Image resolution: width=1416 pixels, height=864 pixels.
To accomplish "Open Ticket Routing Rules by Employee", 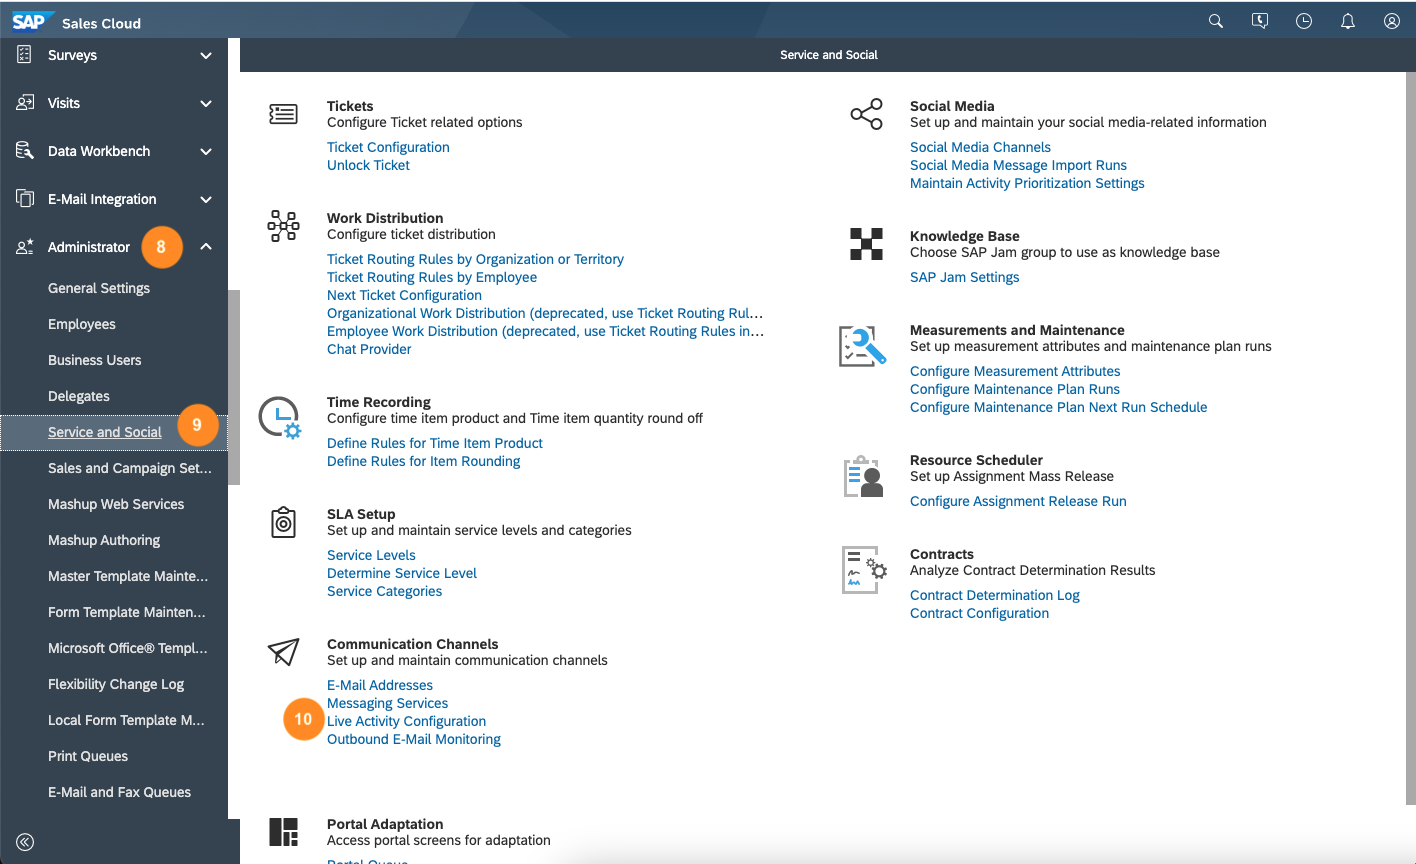I will click(432, 277).
